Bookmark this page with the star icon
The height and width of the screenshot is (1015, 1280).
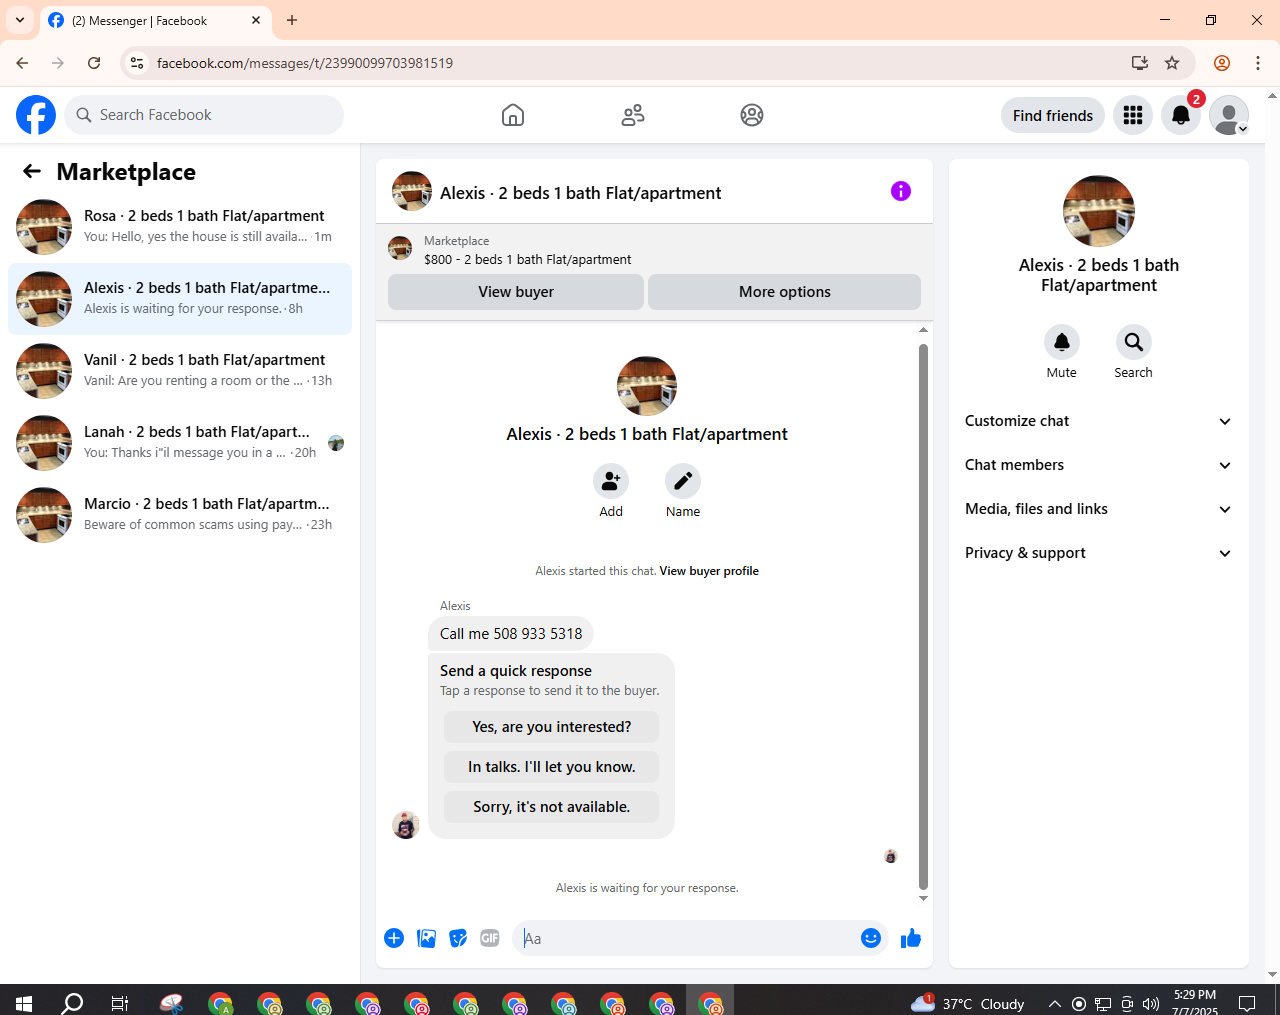[x=1172, y=63]
